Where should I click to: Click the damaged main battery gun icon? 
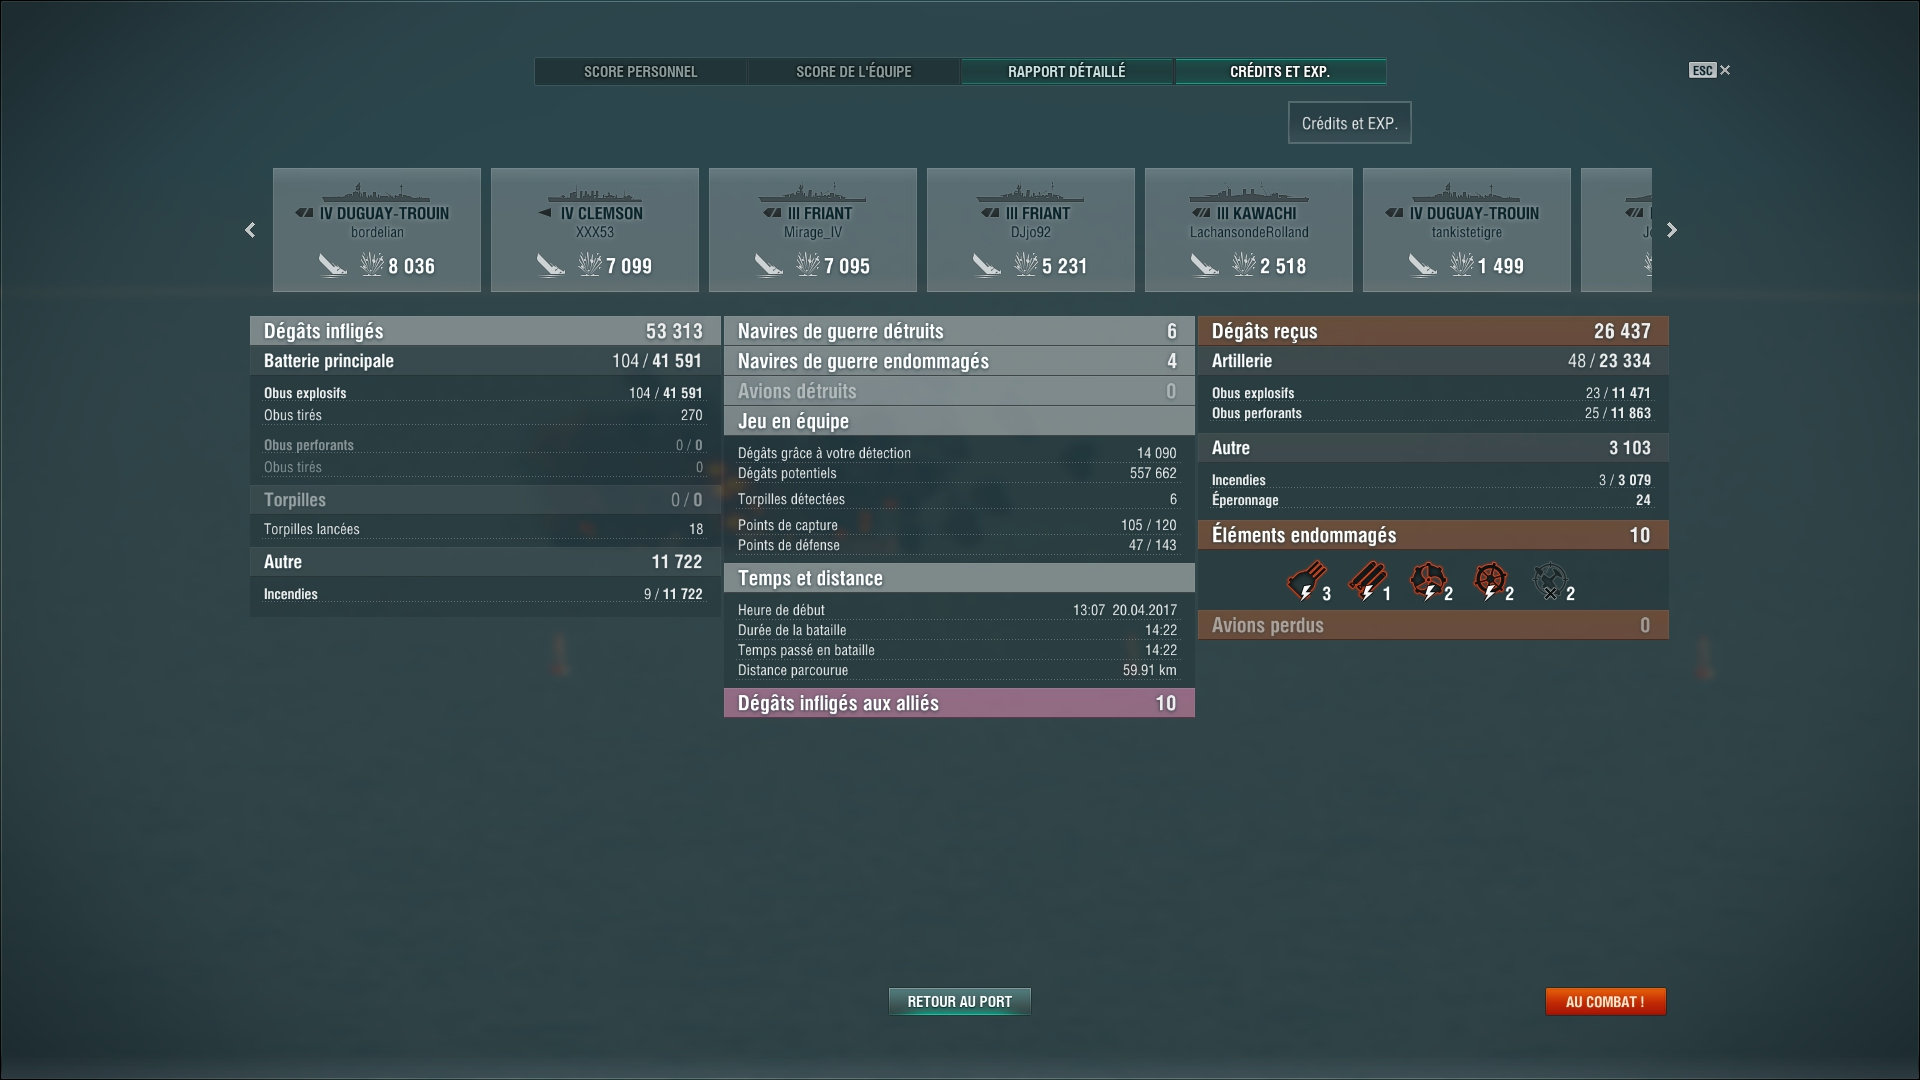[x=1306, y=581]
